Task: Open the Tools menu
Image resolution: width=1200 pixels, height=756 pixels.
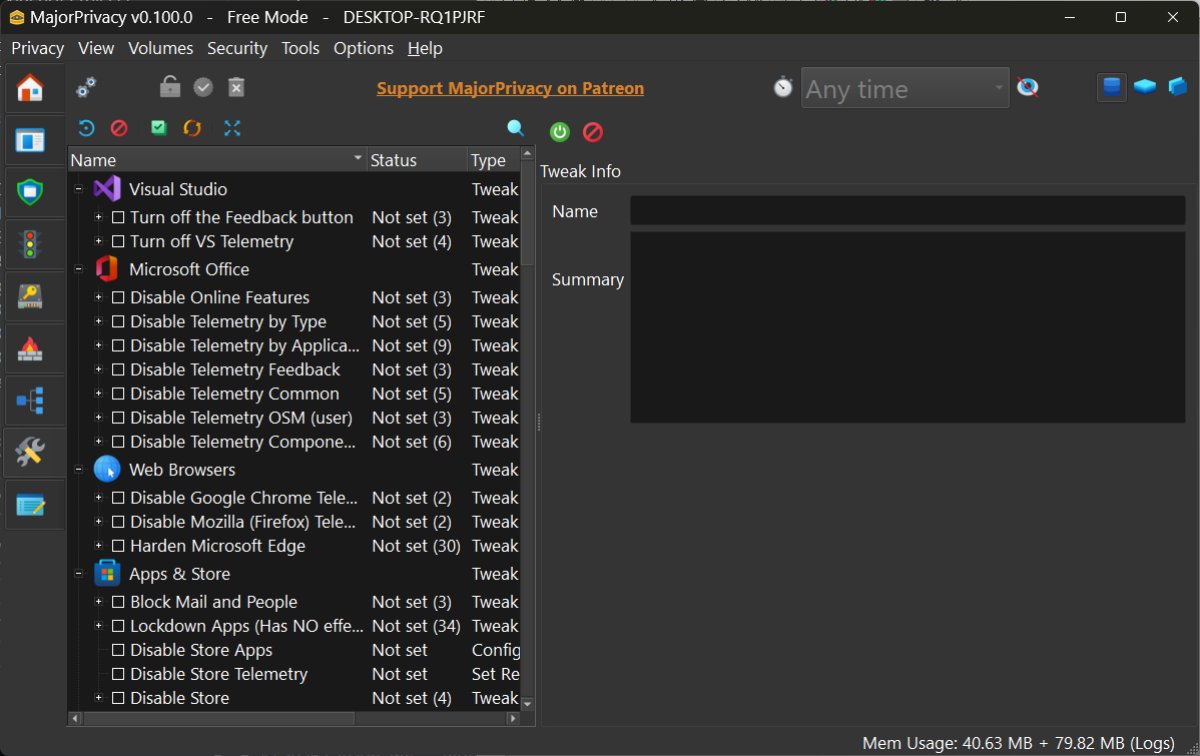Action: tap(300, 48)
